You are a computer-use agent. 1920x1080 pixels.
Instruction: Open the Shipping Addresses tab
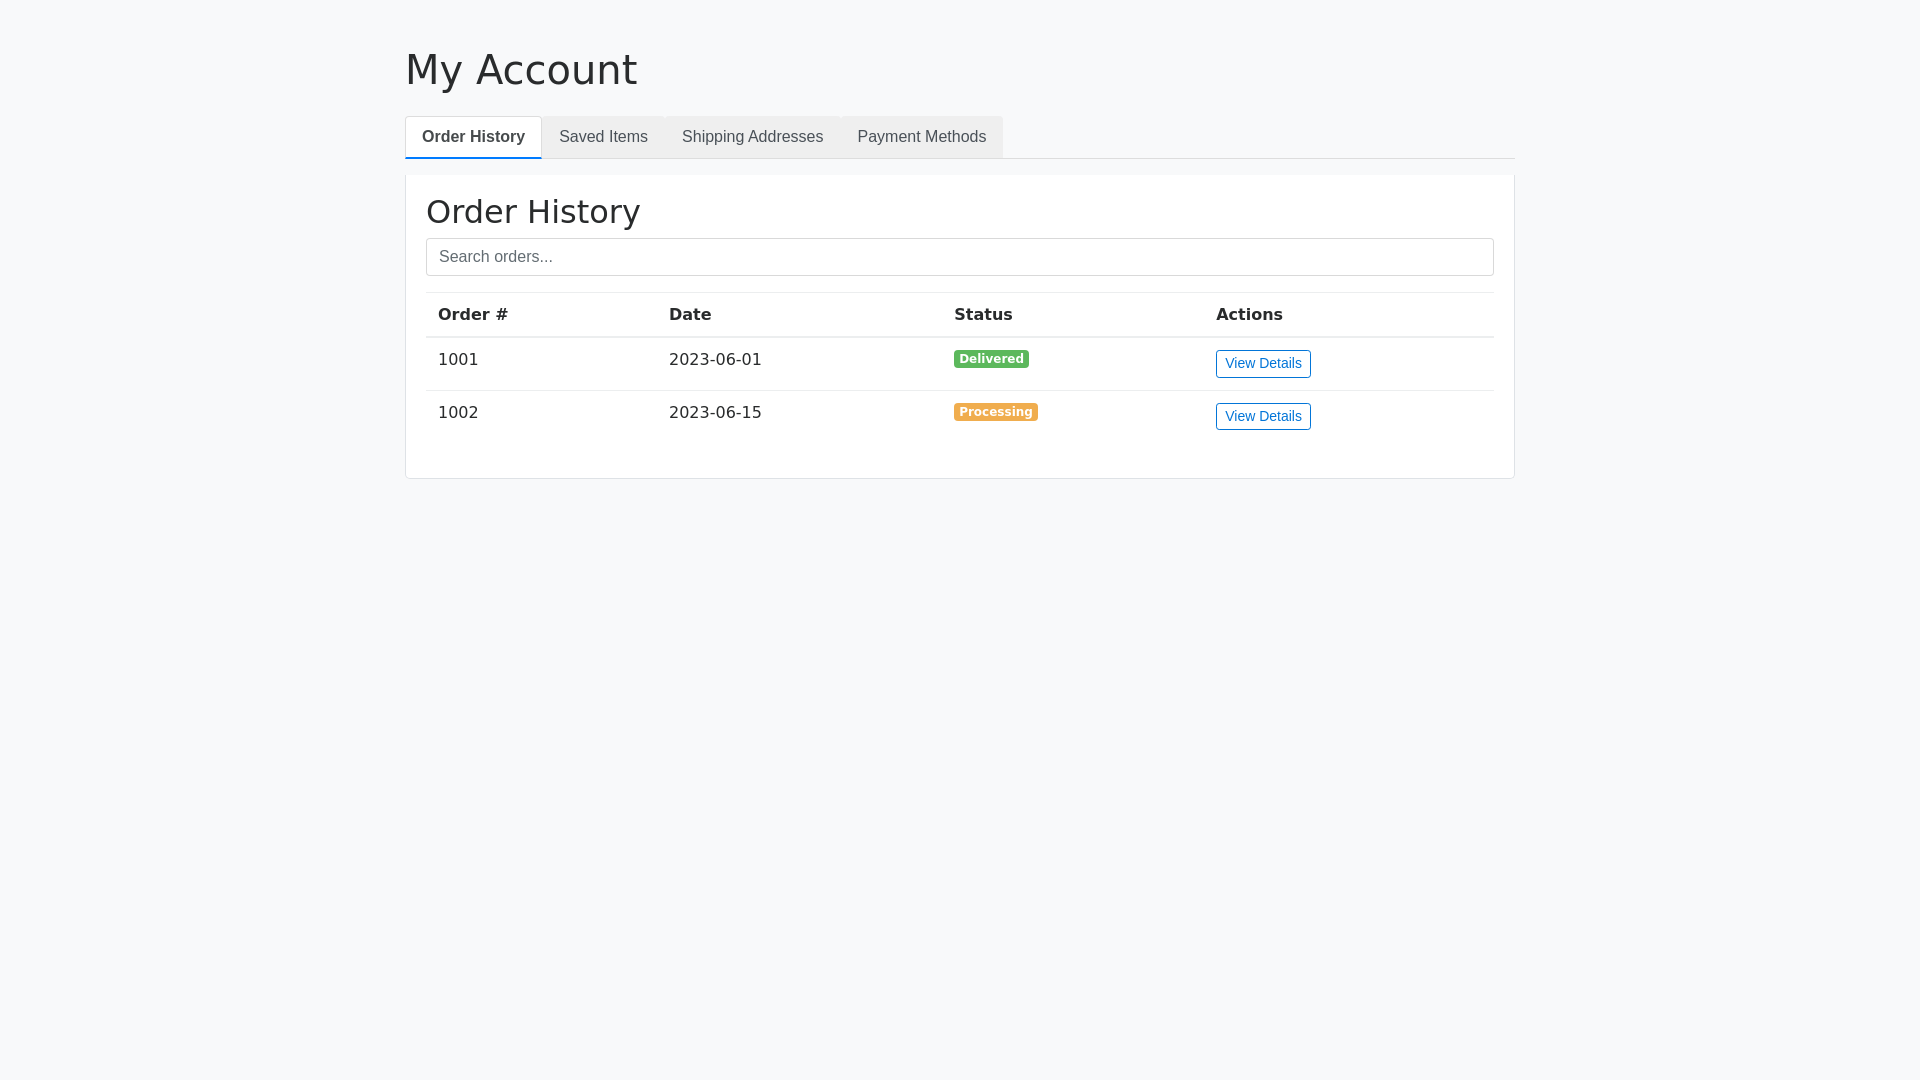[752, 137]
